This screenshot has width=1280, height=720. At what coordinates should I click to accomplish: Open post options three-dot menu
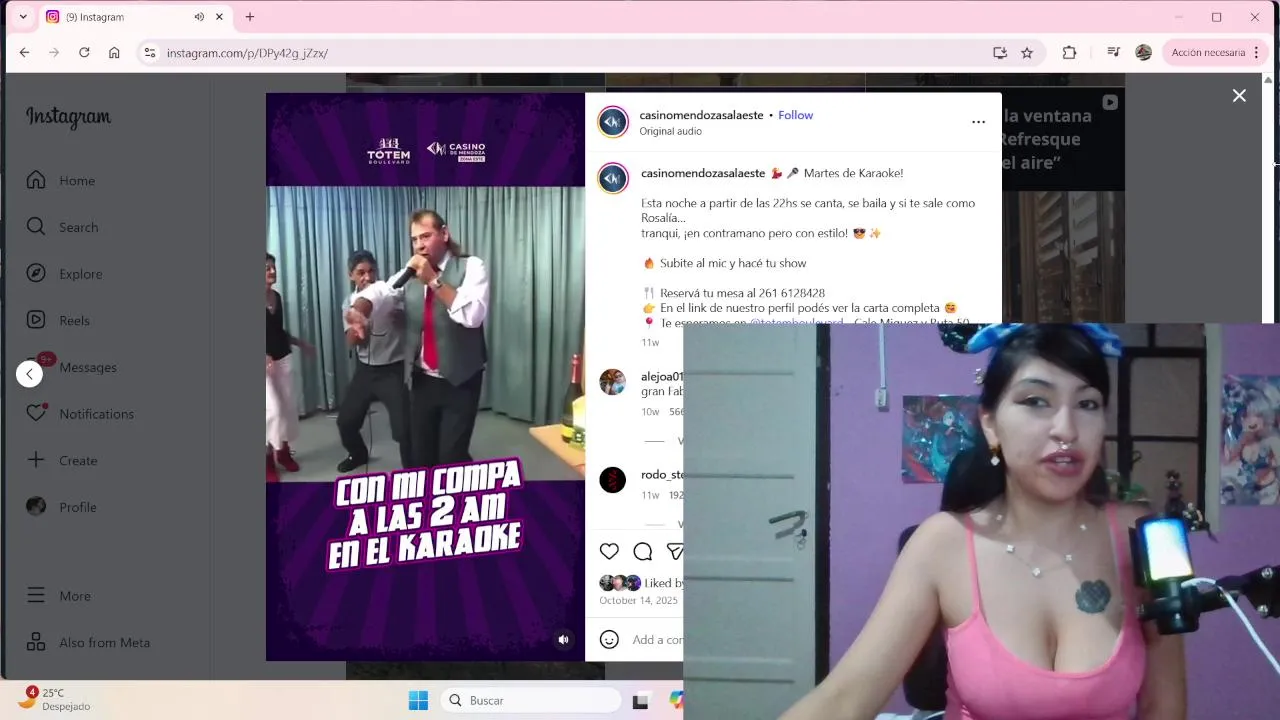click(x=978, y=122)
